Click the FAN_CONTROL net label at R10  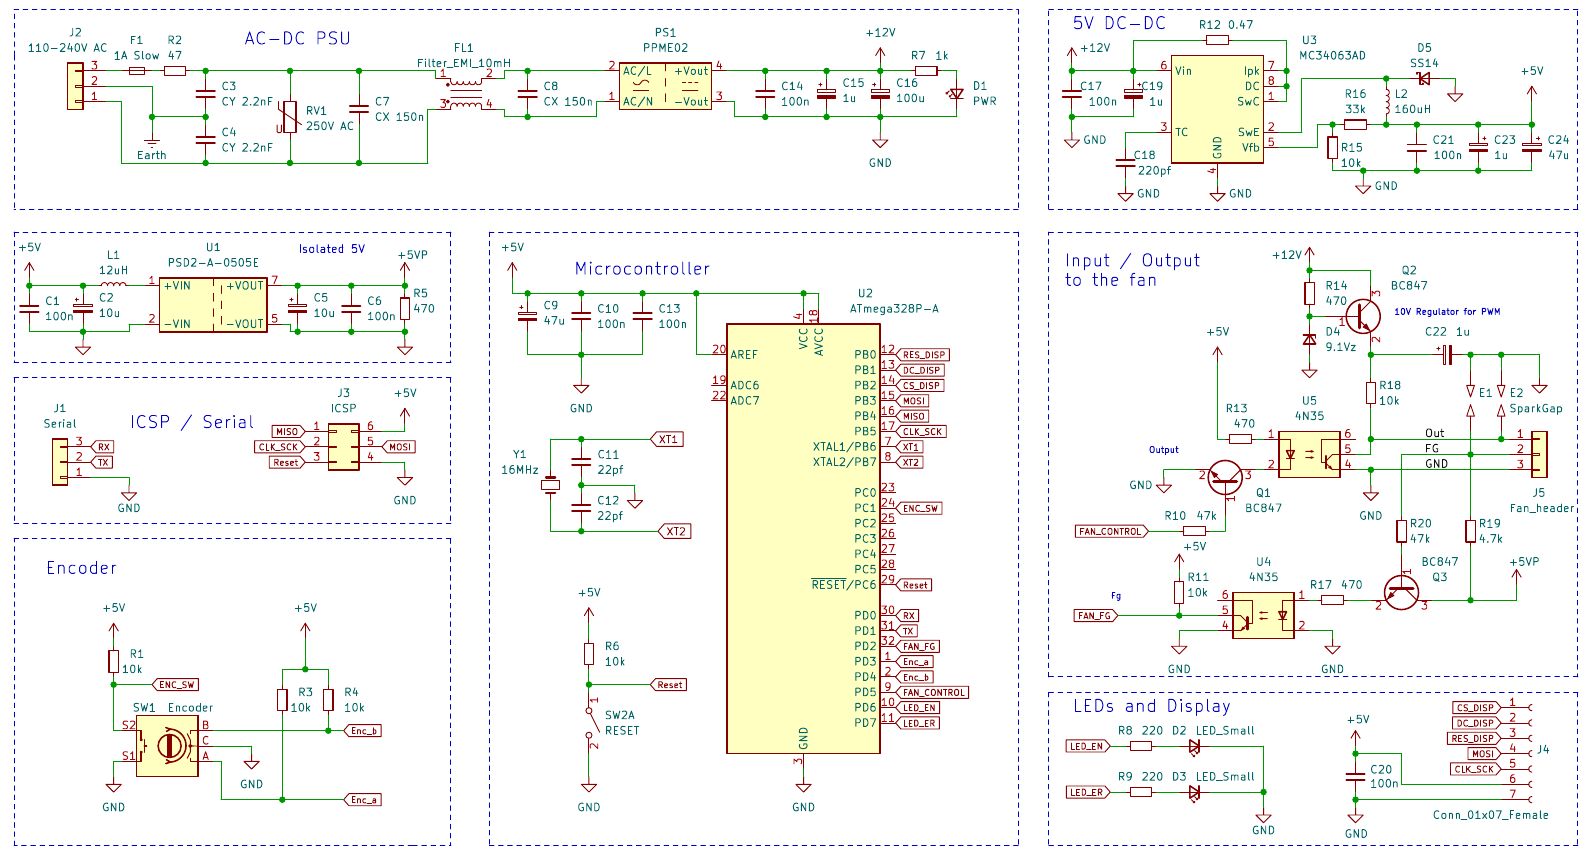pos(1111,531)
